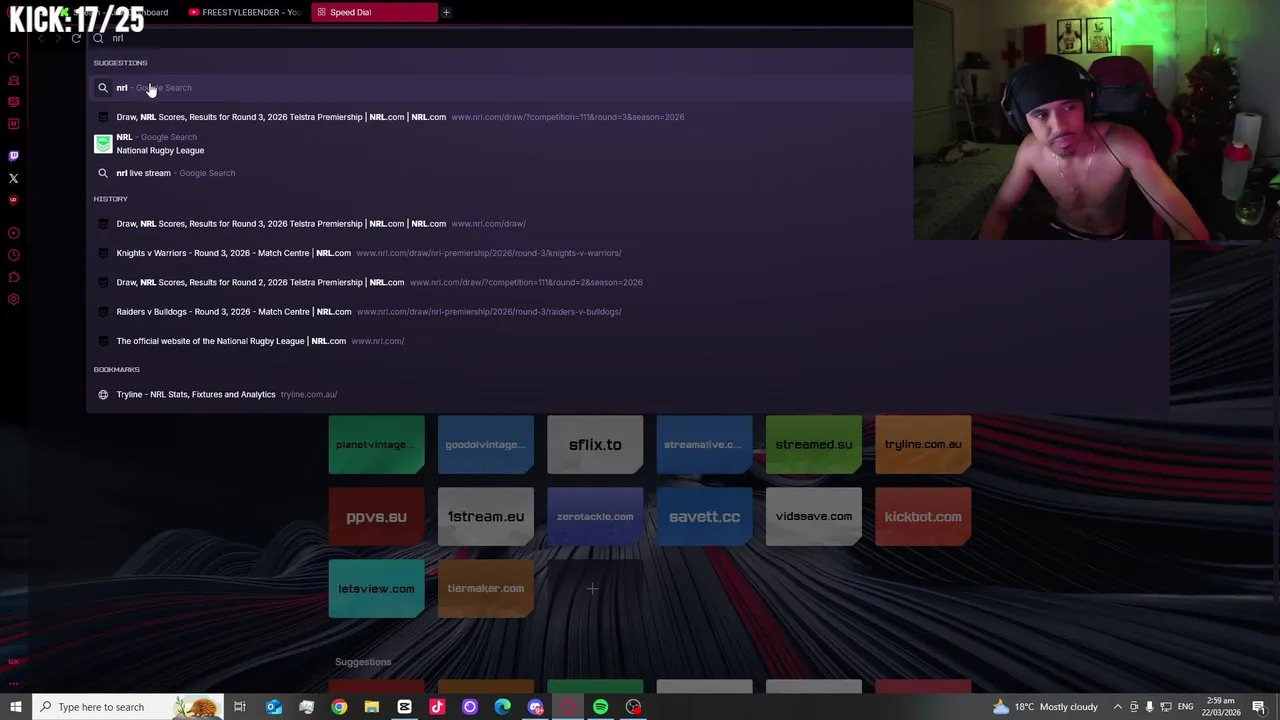Open the Player icon in the sidebar
Viewport: 1280px width, 720px height.
(13, 233)
